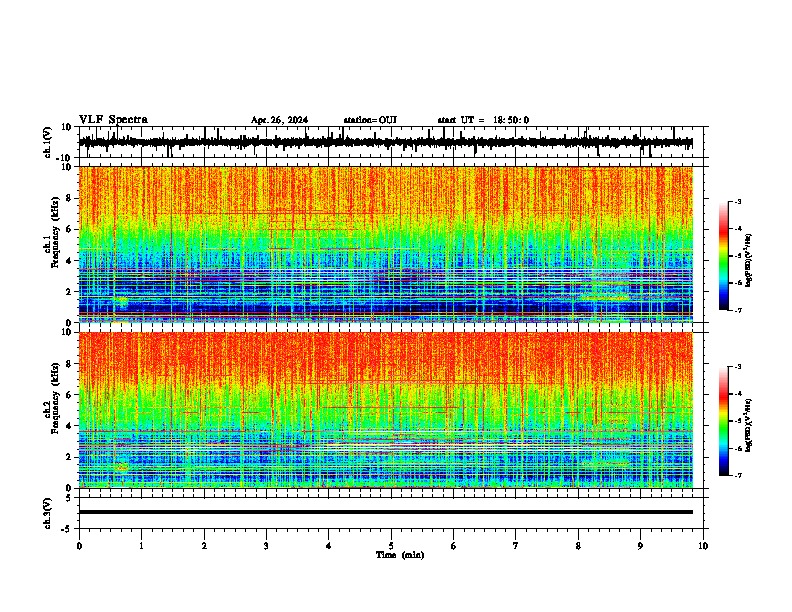Click the "8" tick label on the Time axis
This screenshot has height=612, width=792.
coord(578,546)
